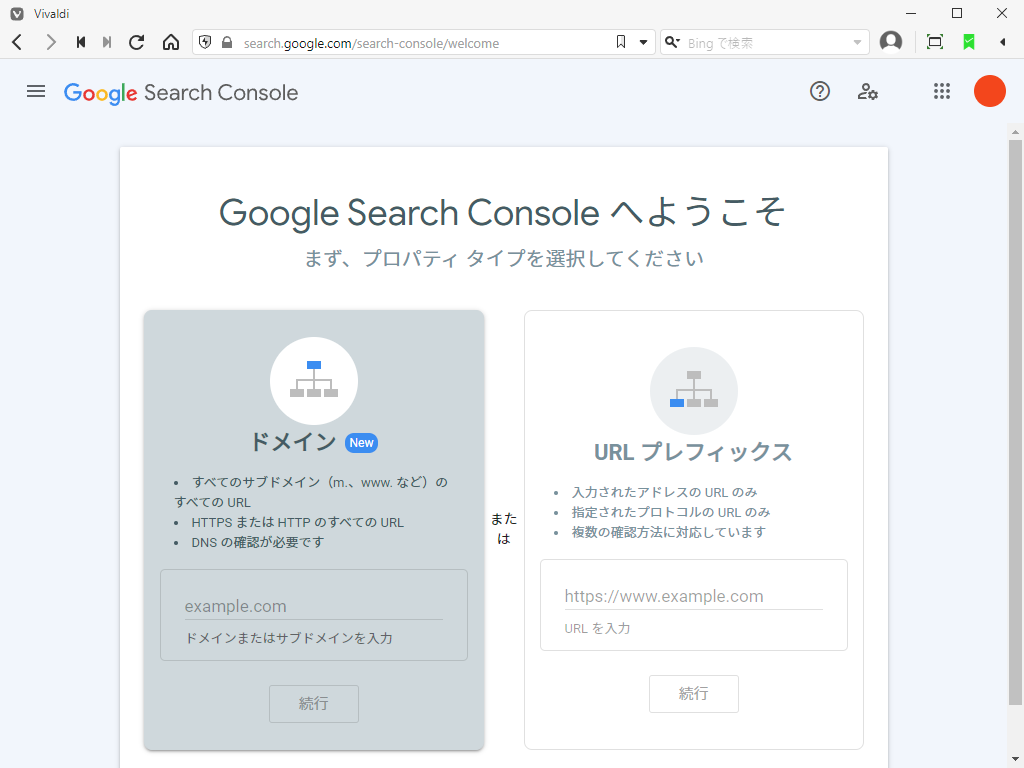Click text DNS の確認が必要です
1024x768 pixels.
coord(257,542)
